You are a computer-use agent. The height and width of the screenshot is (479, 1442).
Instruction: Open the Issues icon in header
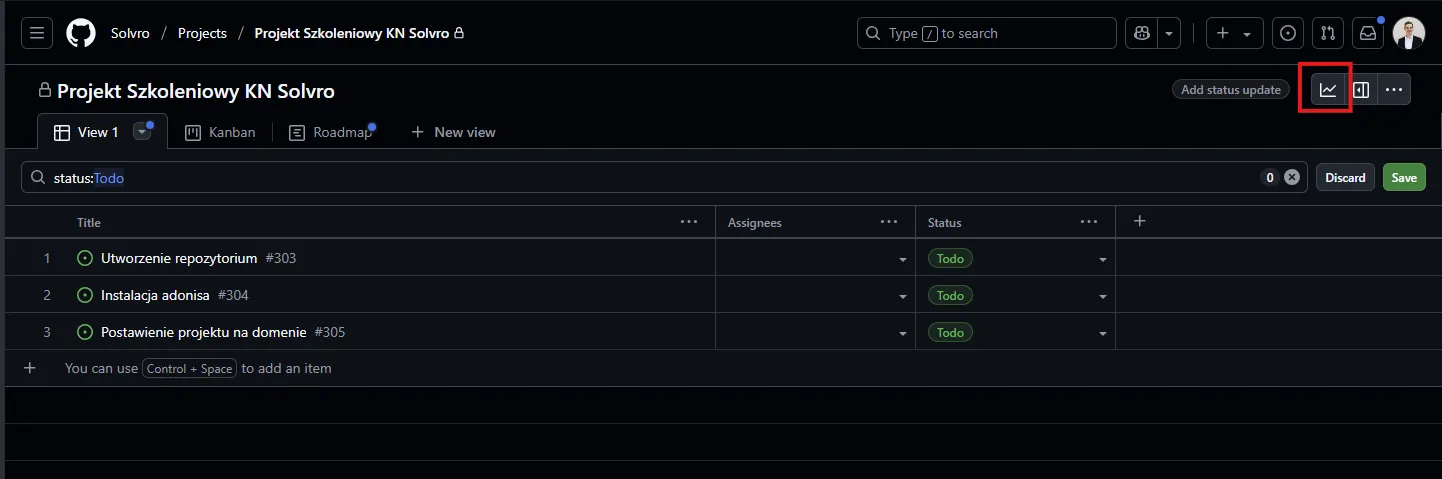pyautogui.click(x=1288, y=33)
